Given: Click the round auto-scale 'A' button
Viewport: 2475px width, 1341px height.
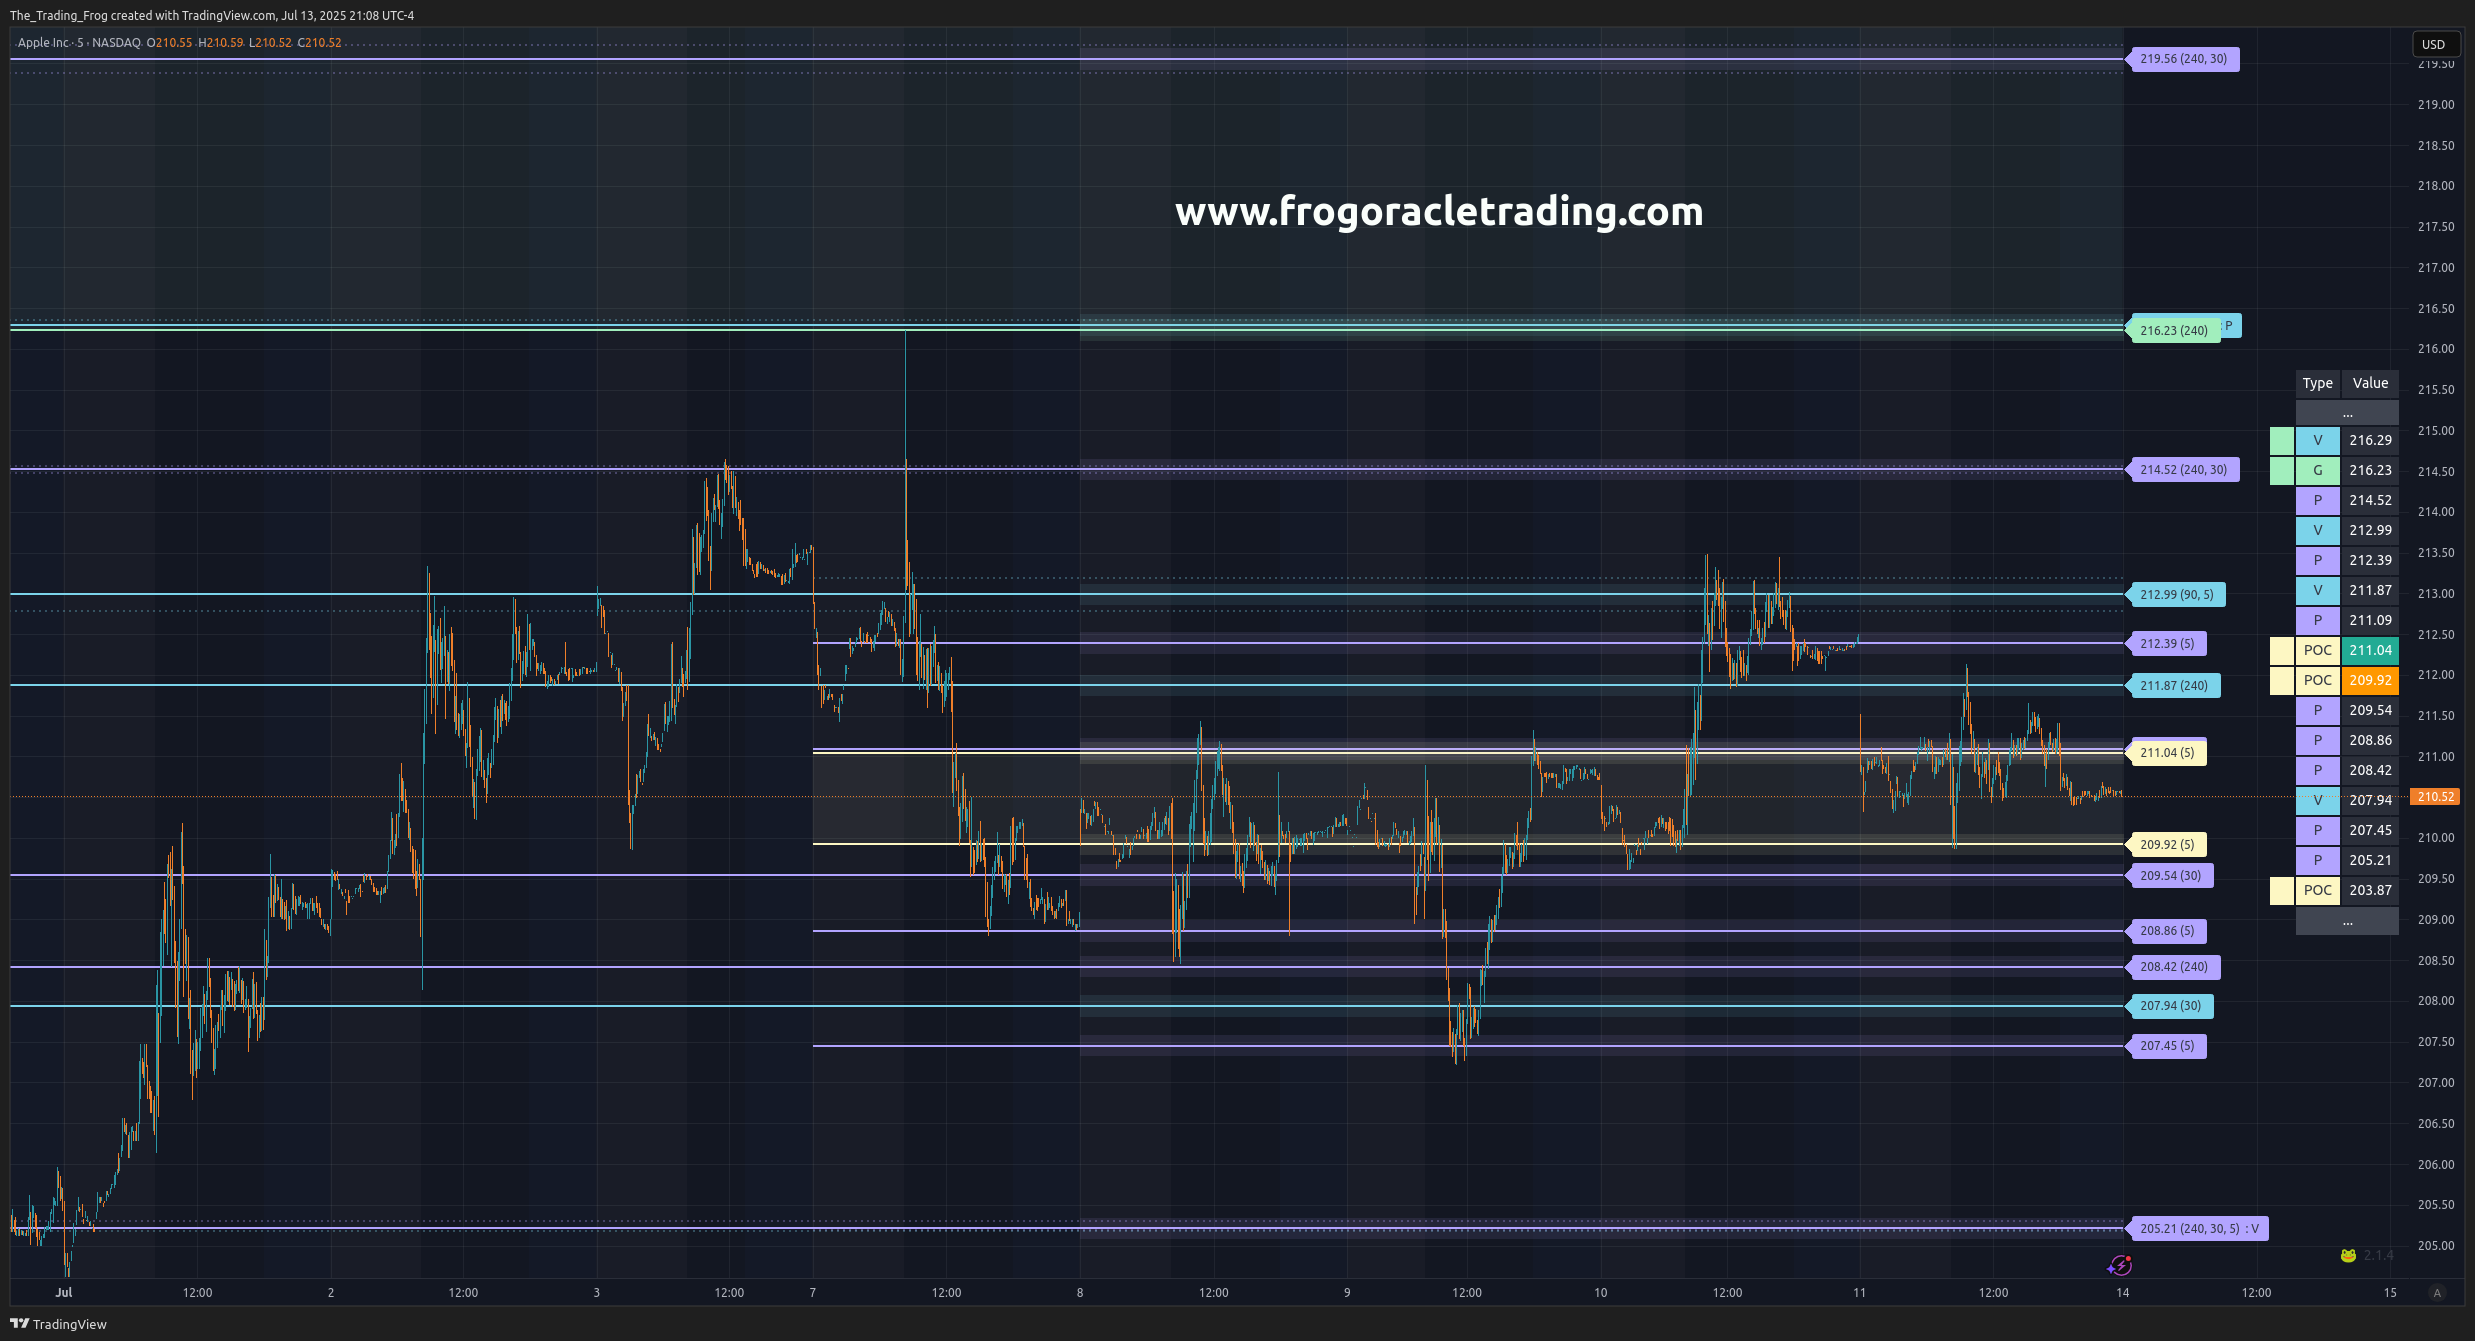Looking at the screenshot, I should tap(2437, 1293).
